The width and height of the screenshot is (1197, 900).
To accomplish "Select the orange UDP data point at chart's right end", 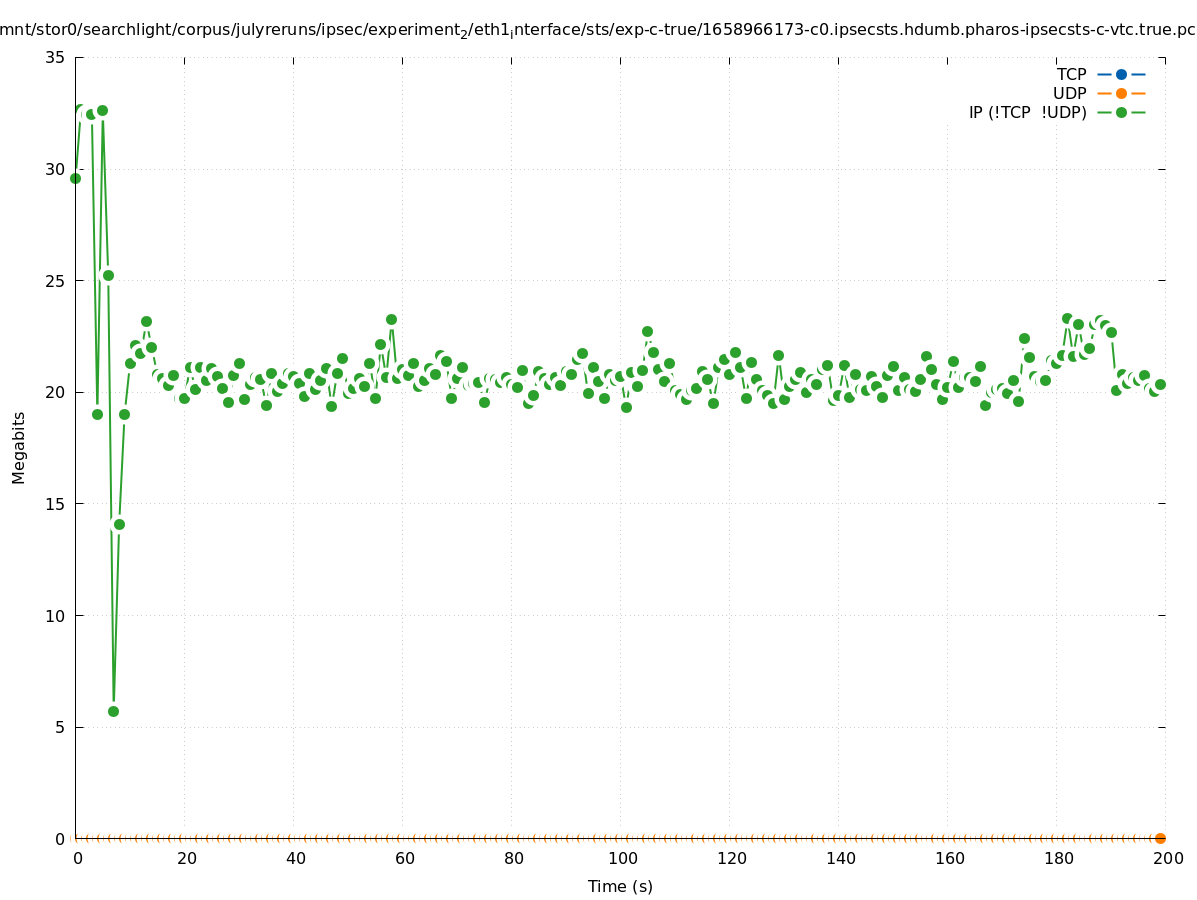I will 1160,838.
